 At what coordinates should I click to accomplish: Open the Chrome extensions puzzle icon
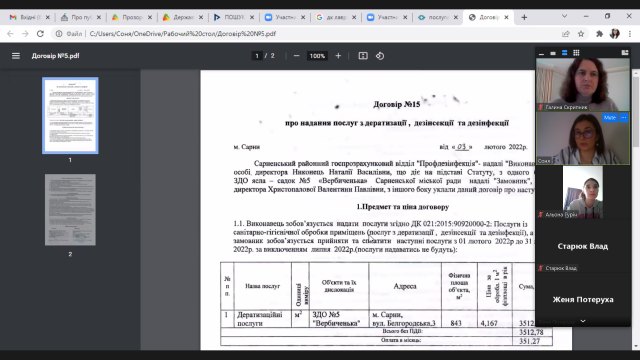(599, 34)
